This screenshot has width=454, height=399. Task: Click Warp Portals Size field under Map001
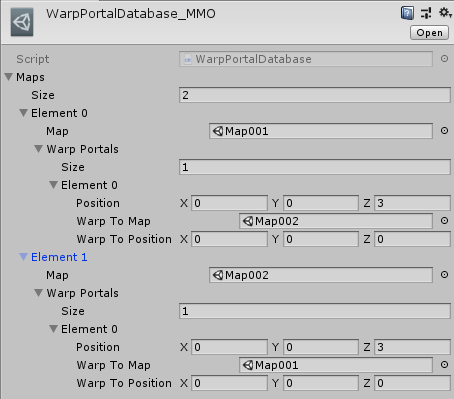point(315,167)
